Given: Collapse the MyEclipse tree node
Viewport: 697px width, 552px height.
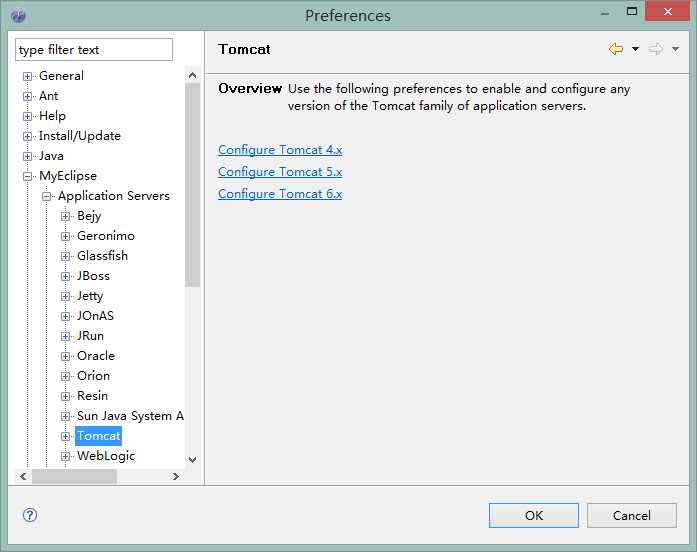Looking at the screenshot, I should 28,176.
